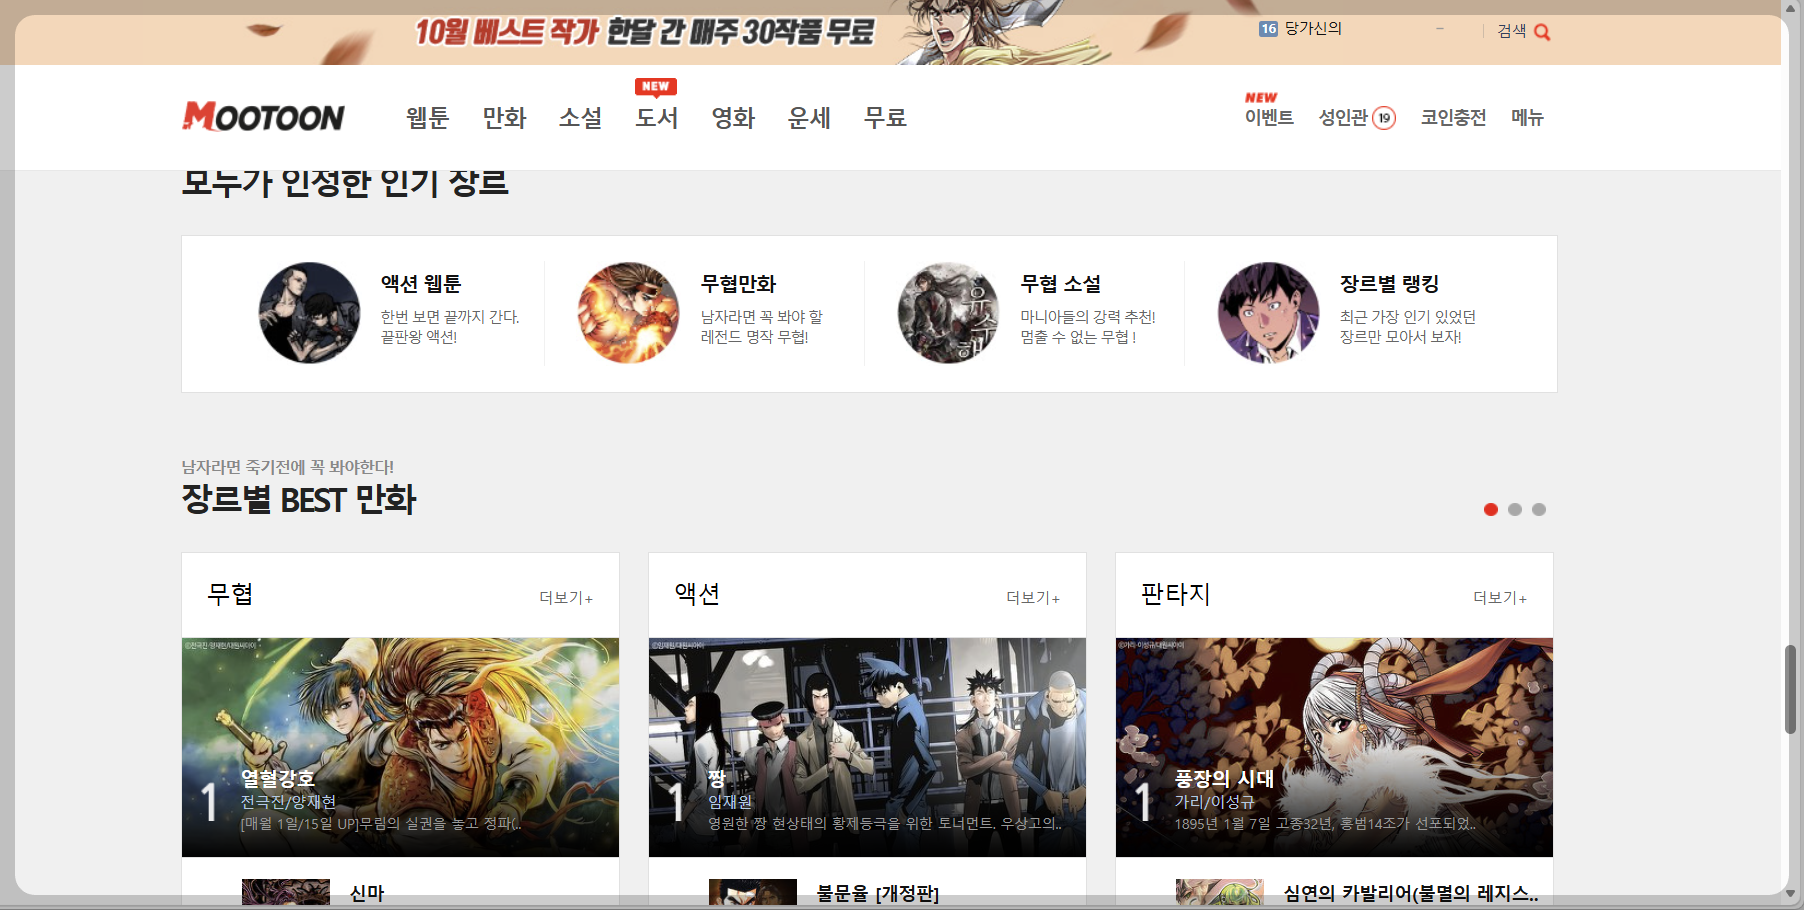The image size is (1804, 910).
Task: Go to the 영화 section
Action: [733, 118]
